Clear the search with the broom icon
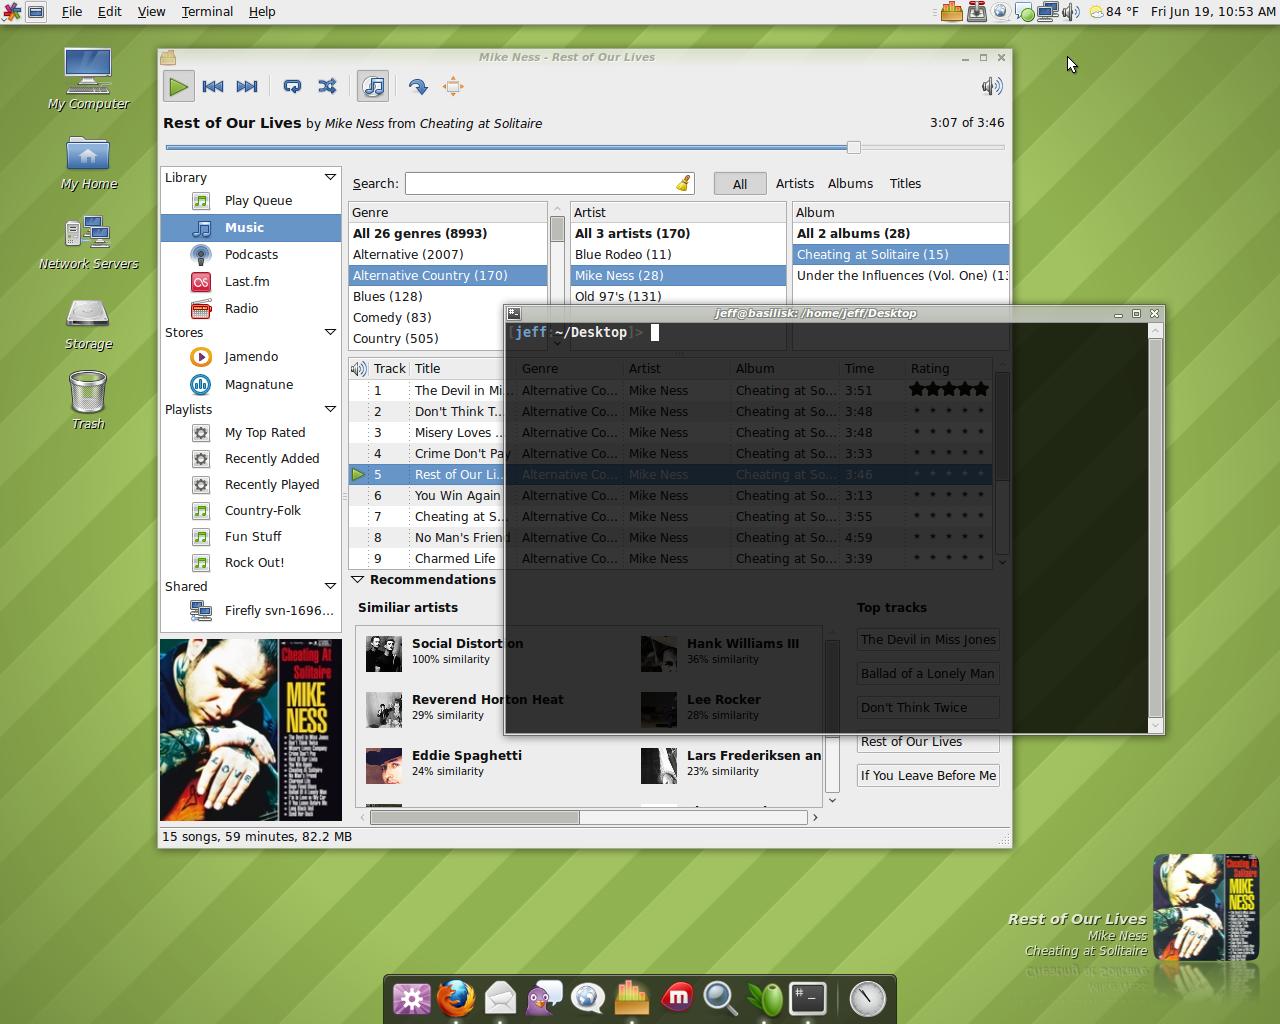 click(683, 183)
